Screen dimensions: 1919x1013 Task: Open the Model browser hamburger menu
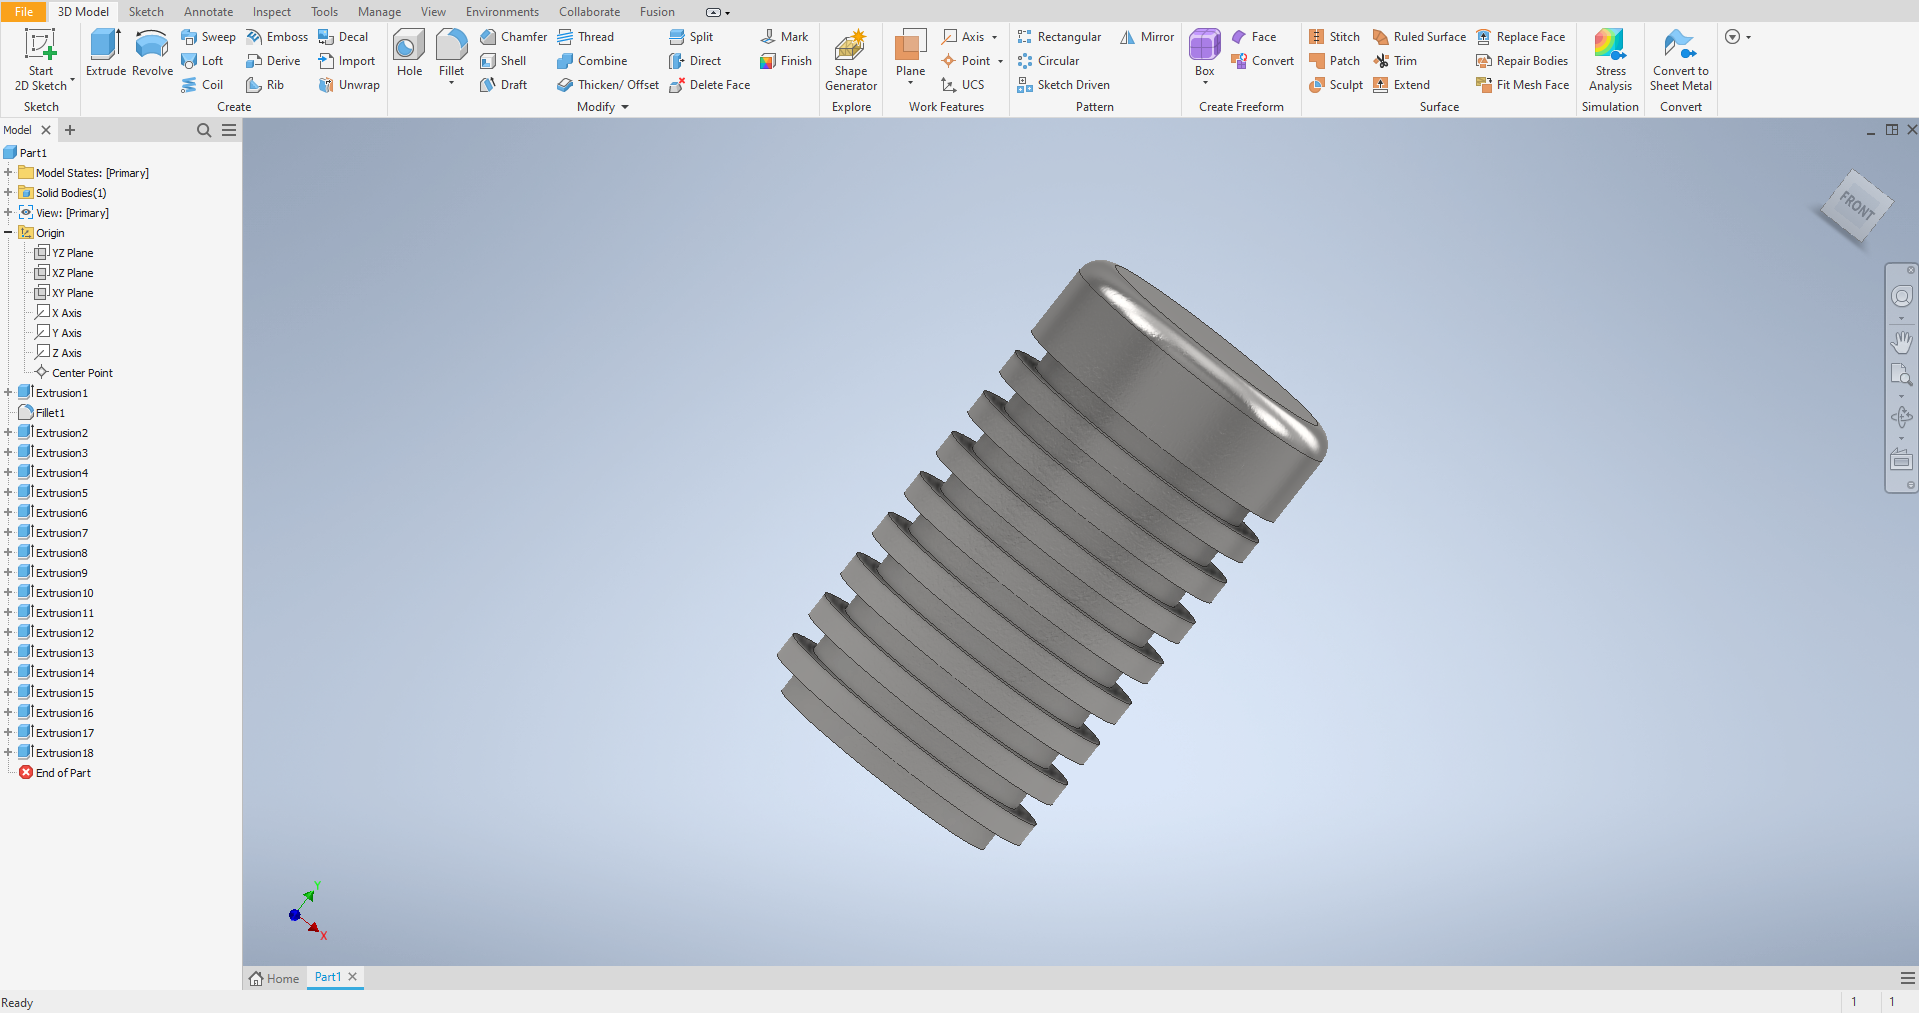click(x=229, y=130)
